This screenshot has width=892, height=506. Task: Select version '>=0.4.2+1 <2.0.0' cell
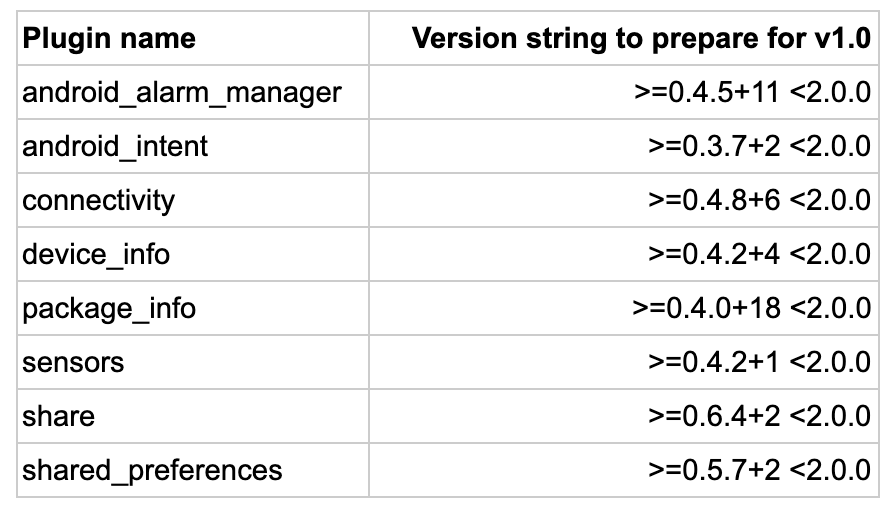624,362
